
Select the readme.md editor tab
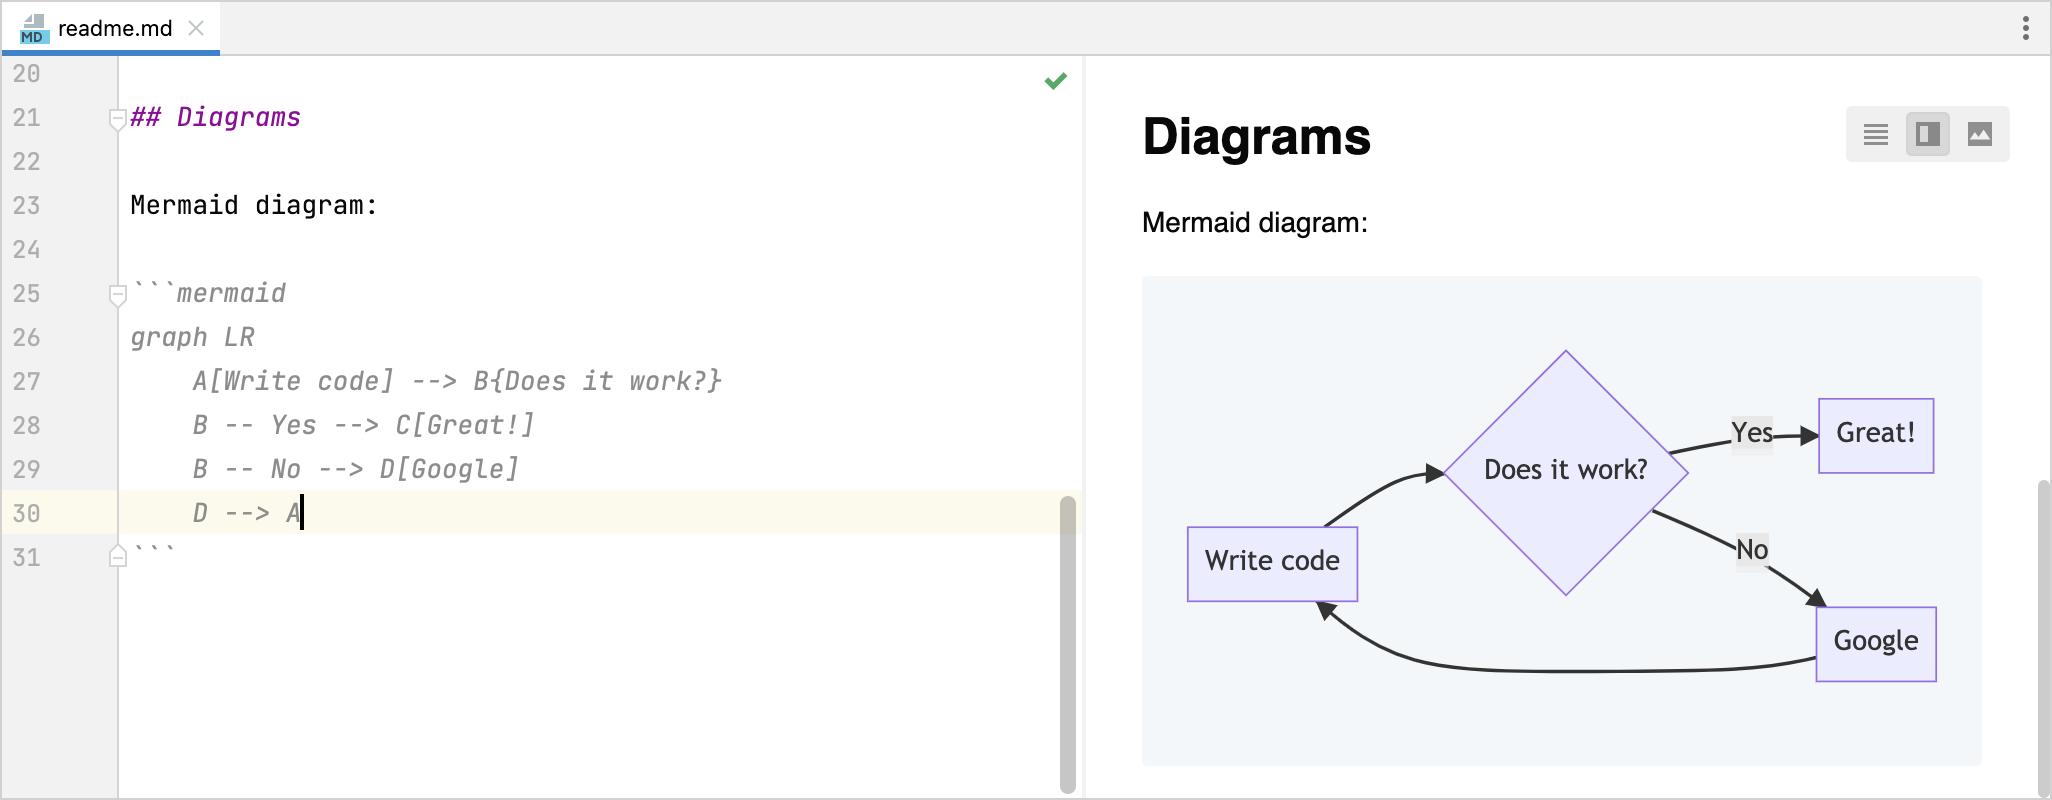(x=111, y=28)
